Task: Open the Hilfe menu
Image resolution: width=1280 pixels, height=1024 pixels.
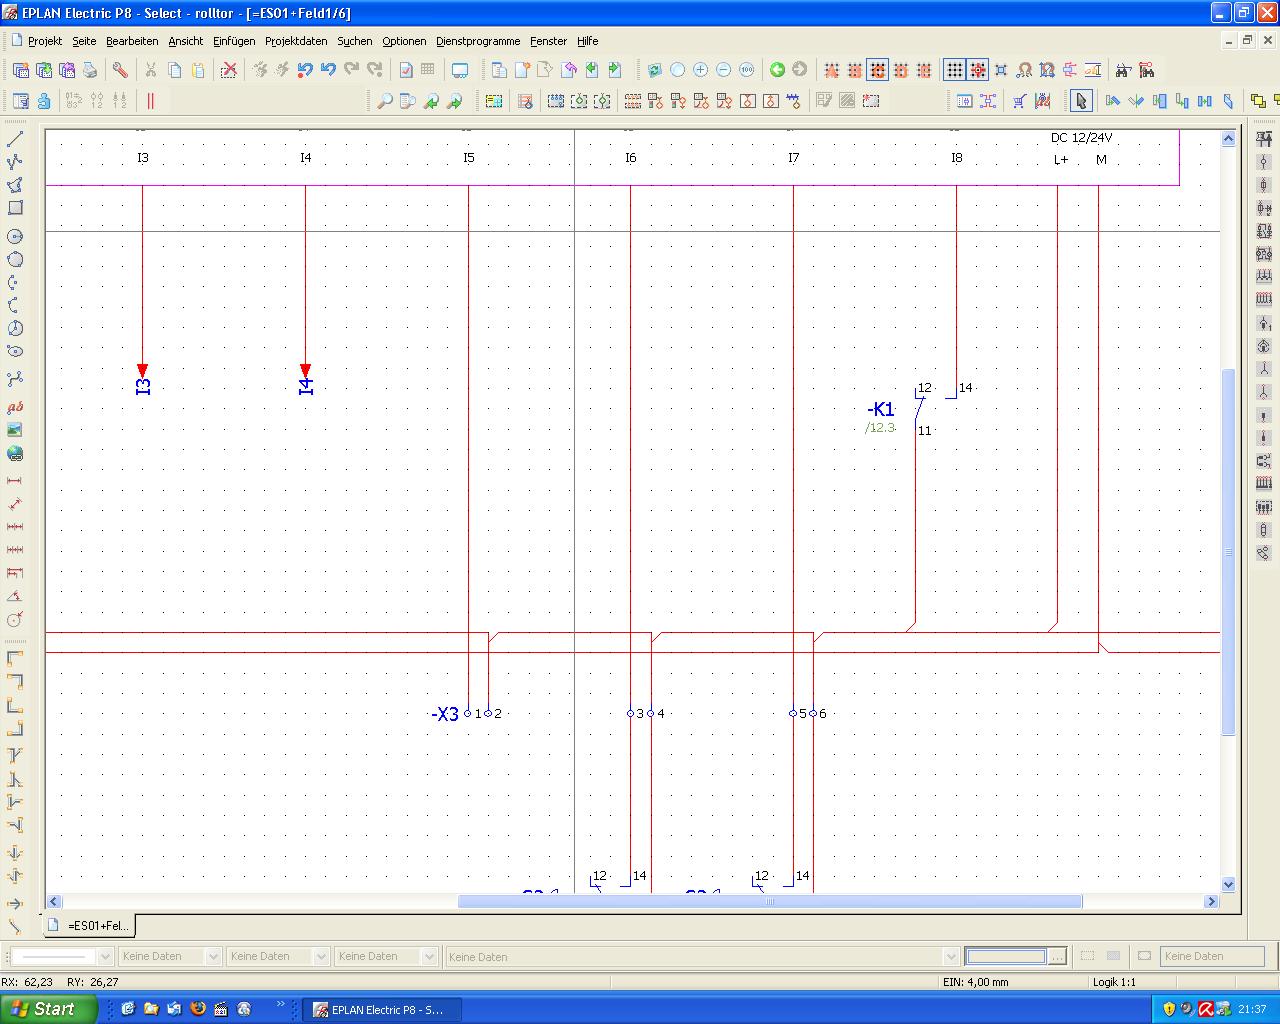Action: pos(587,41)
